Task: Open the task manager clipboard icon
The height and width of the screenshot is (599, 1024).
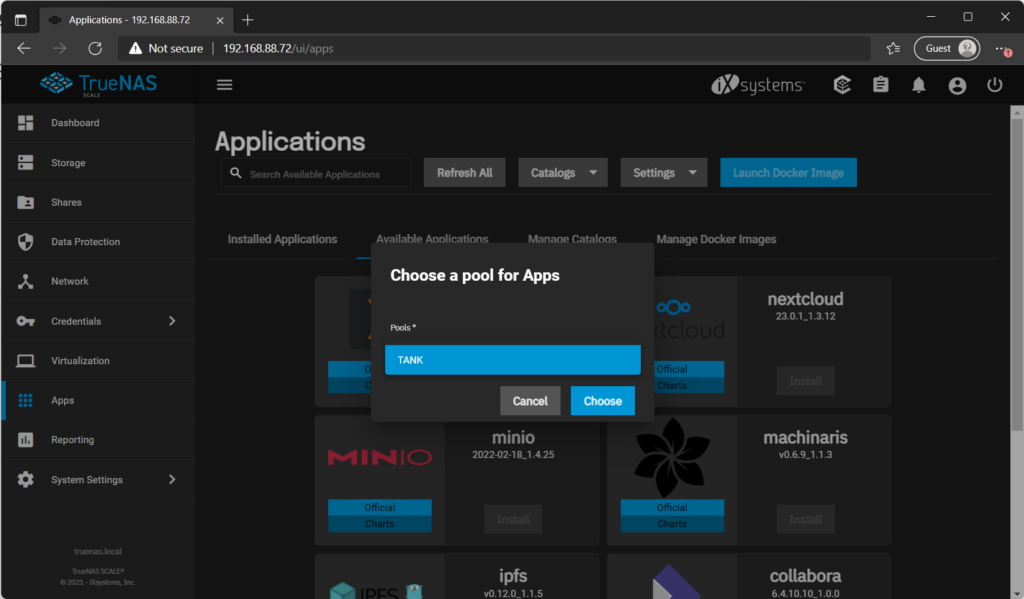Action: coord(881,85)
